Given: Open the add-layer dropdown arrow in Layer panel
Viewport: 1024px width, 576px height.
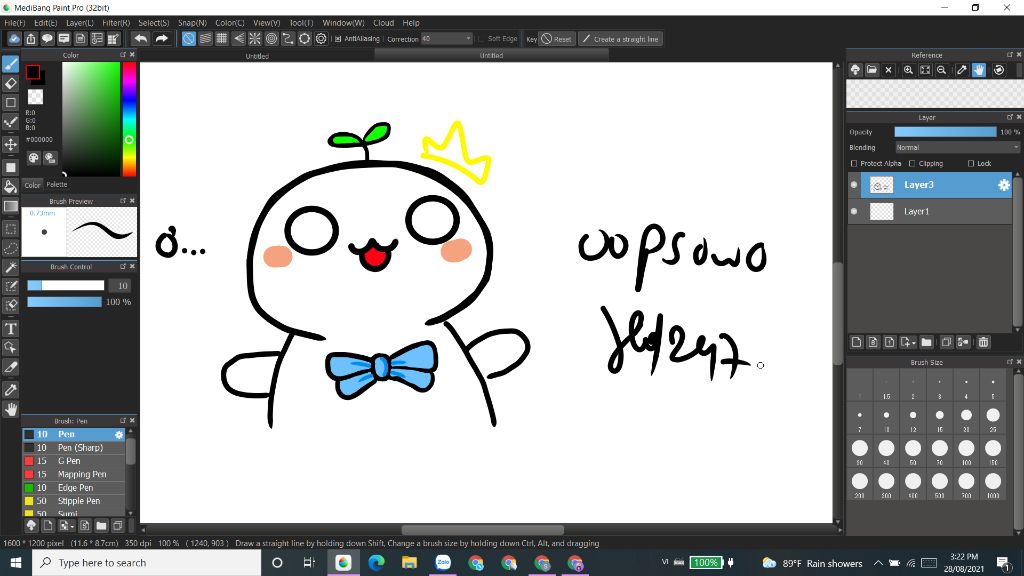Looking at the screenshot, I should (x=914, y=343).
